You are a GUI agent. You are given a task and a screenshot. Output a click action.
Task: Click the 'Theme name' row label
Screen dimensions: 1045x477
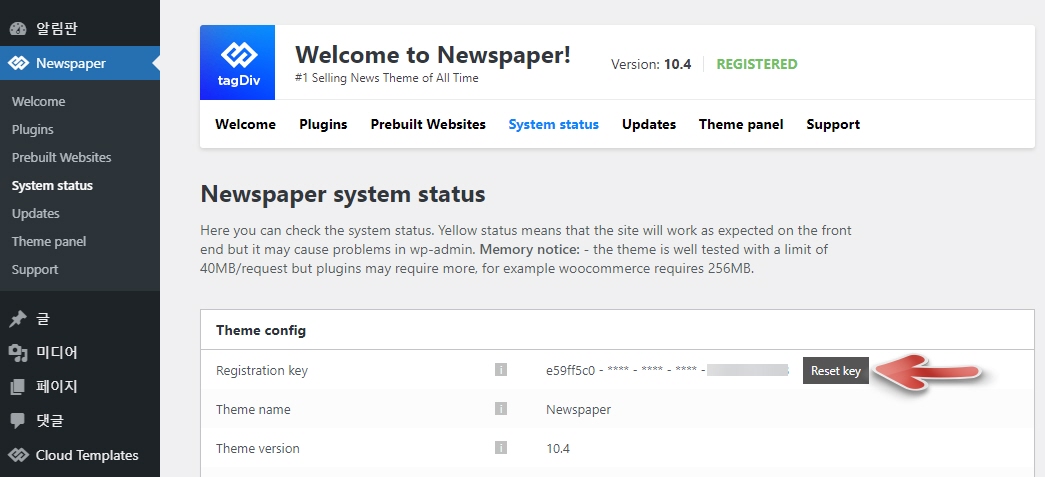point(253,409)
